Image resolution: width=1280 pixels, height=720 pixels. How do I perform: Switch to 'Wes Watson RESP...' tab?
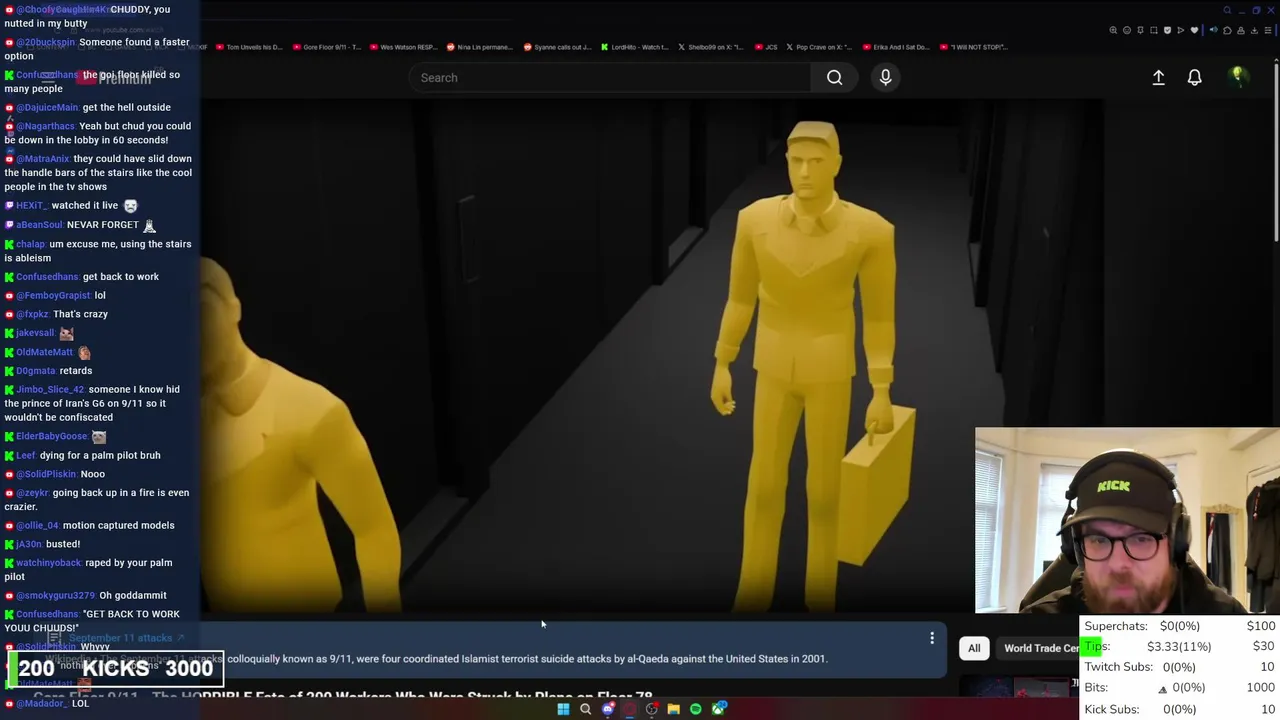pos(404,47)
